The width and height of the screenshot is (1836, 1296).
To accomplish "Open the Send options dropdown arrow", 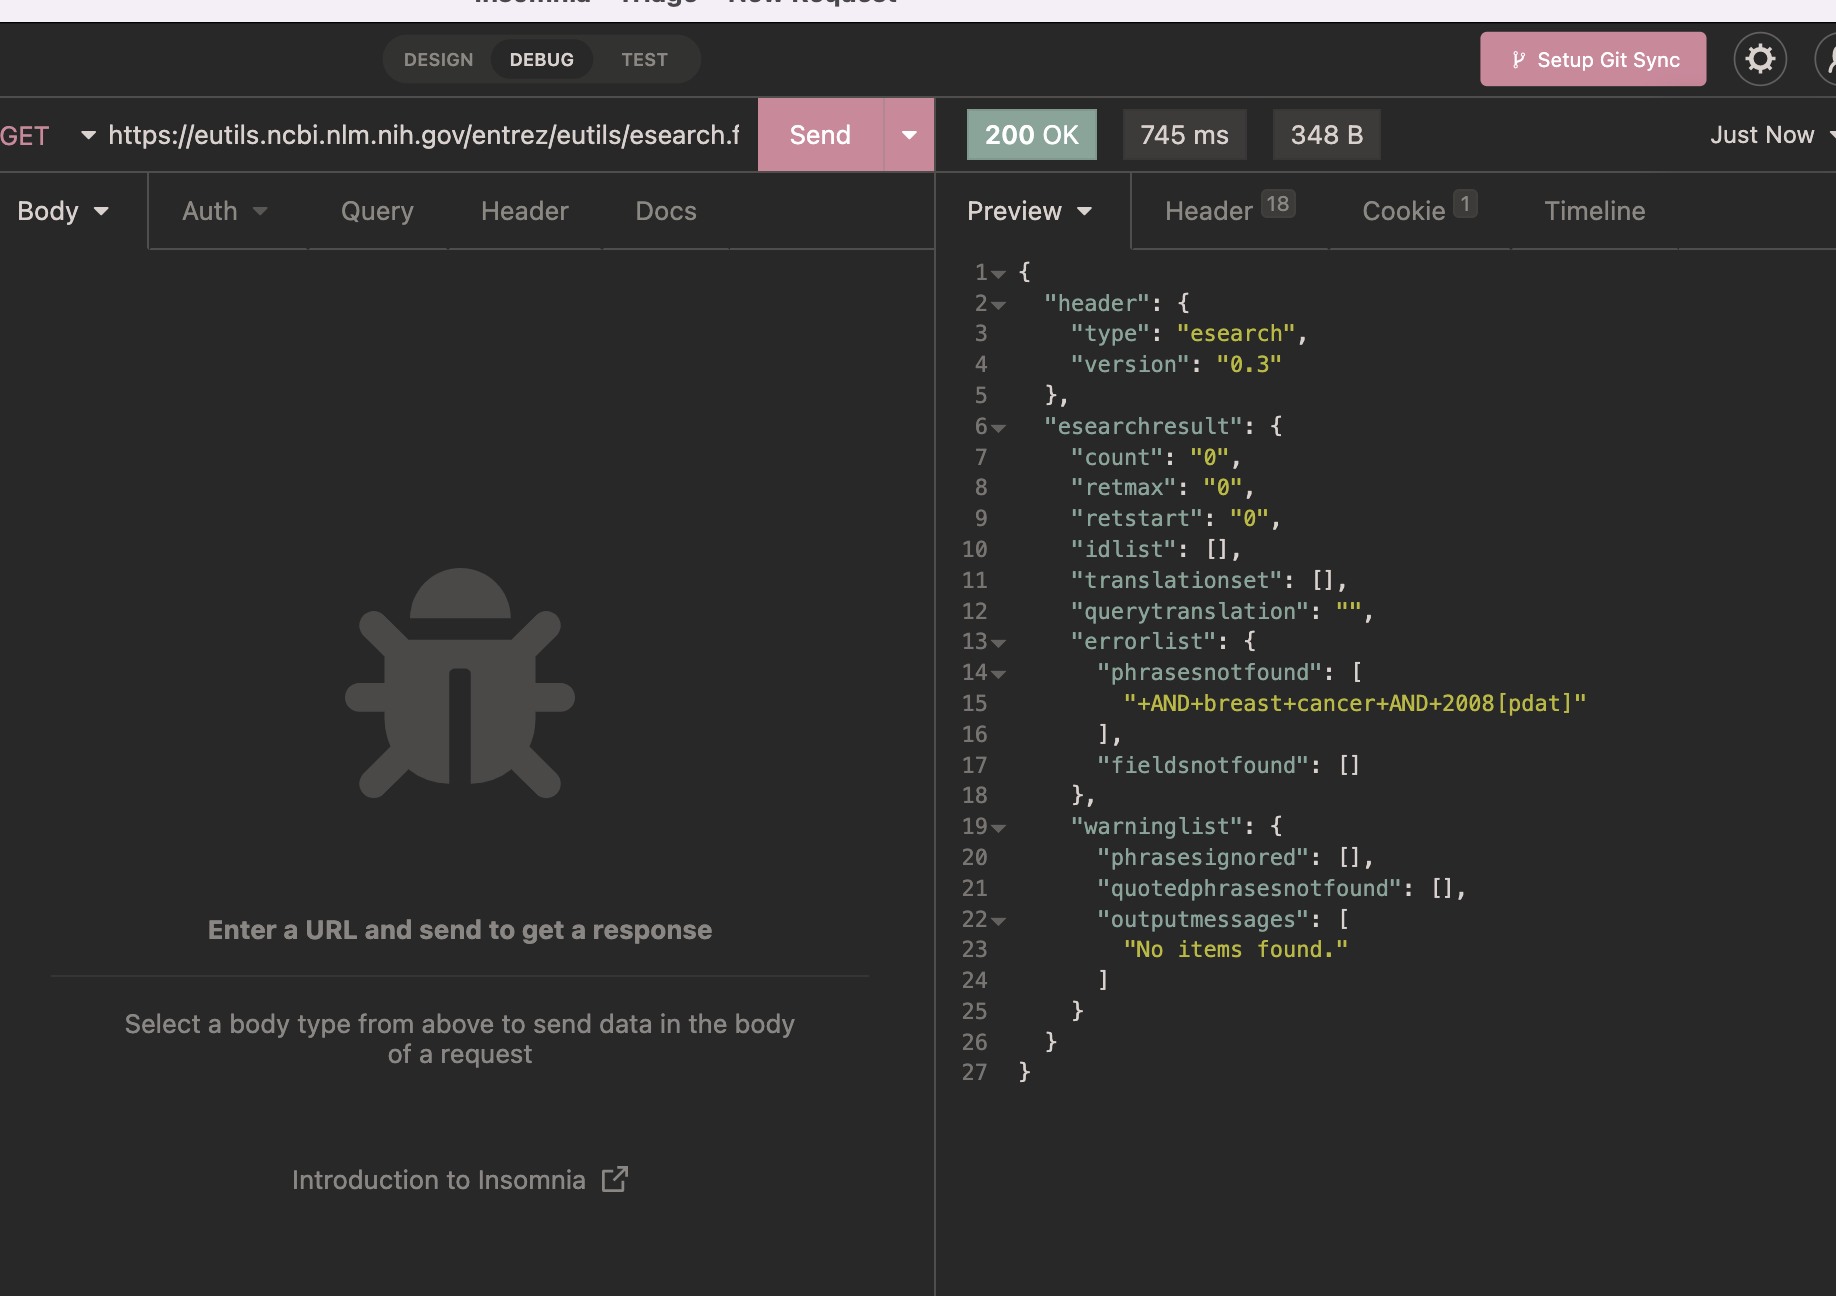I will point(909,135).
